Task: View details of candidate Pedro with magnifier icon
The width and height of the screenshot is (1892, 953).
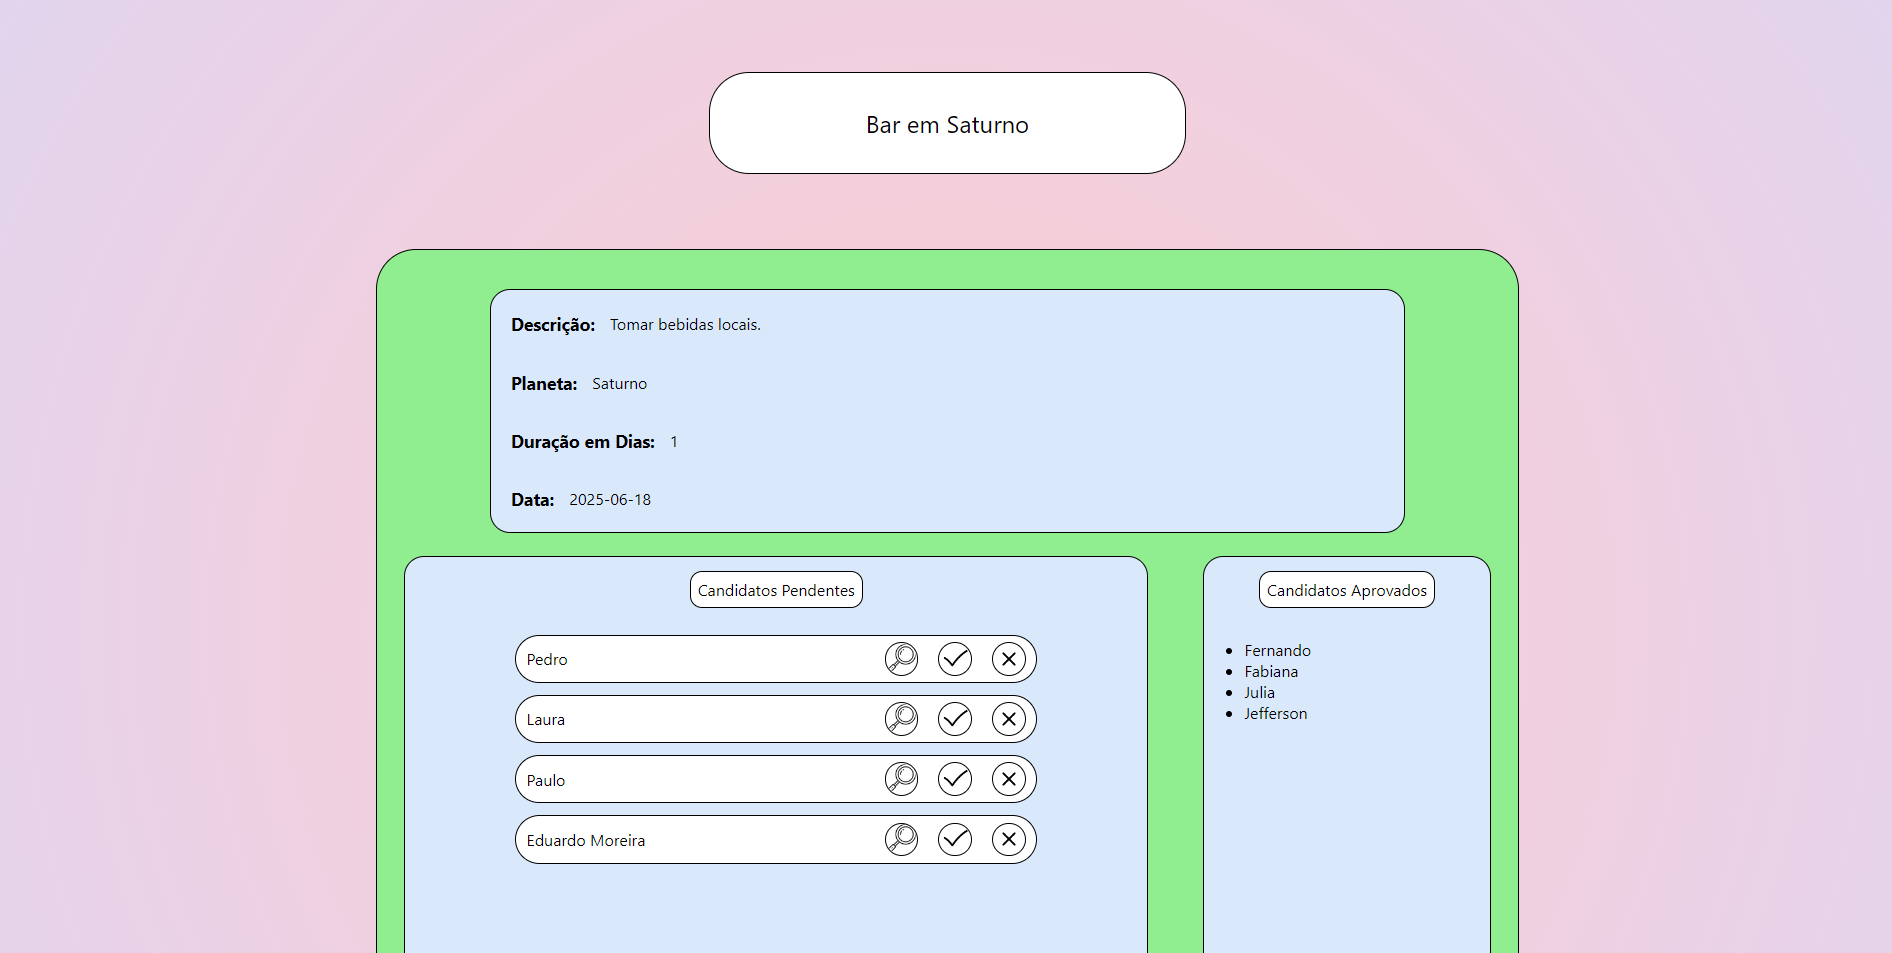Action: pyautogui.click(x=901, y=659)
